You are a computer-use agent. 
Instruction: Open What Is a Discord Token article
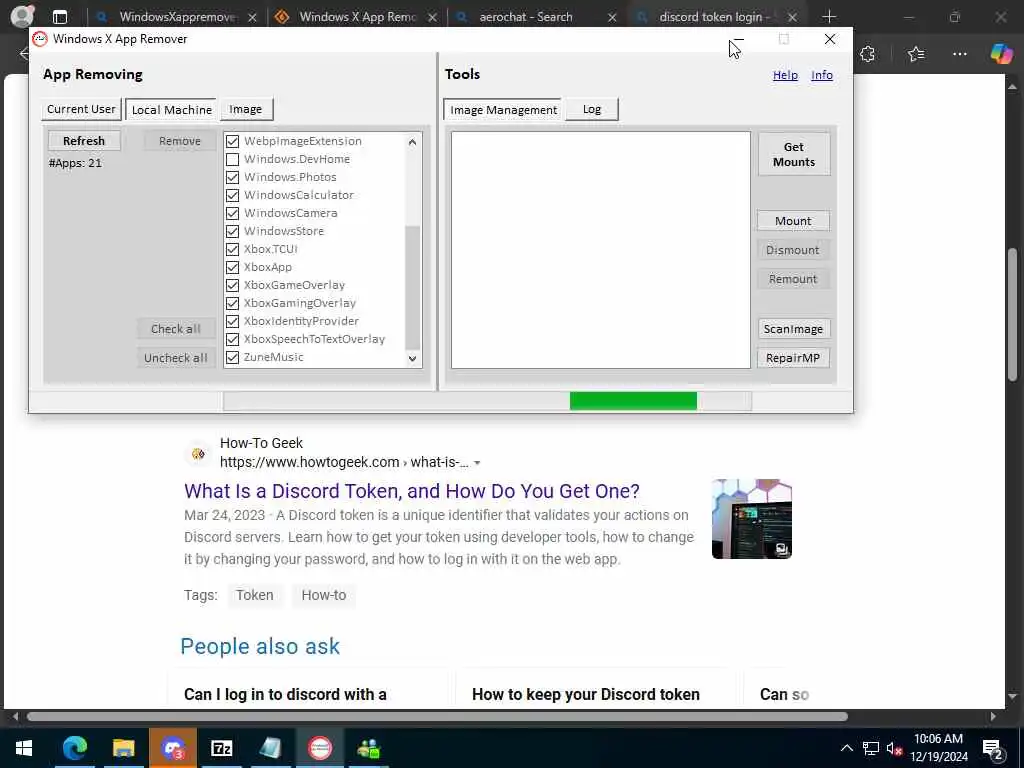[411, 491]
